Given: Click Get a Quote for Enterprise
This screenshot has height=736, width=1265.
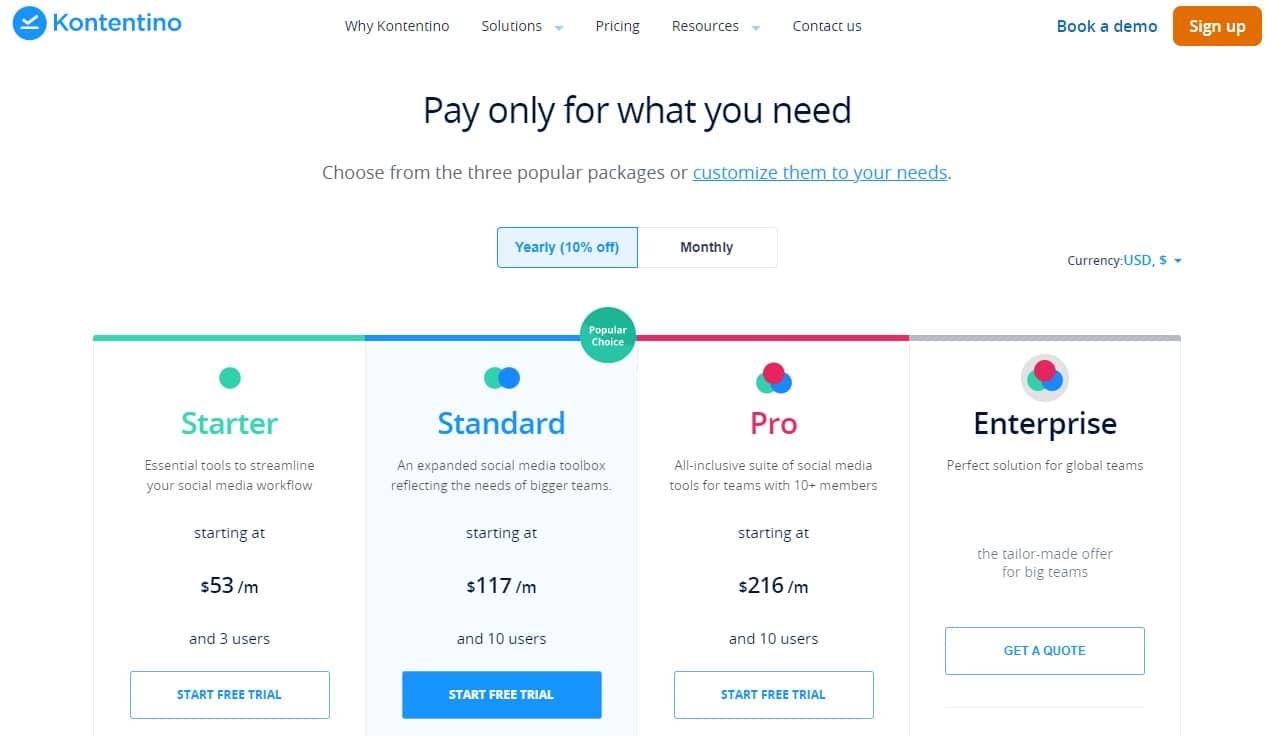Looking at the screenshot, I should click(x=1045, y=650).
